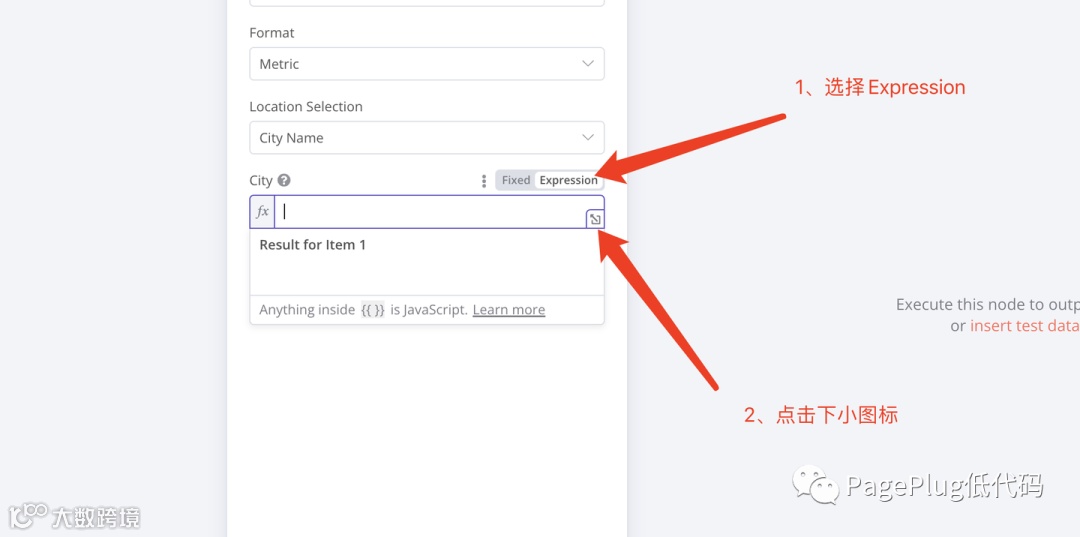The image size is (1080, 537).
Task: Click the fx expression icon
Action: tap(262, 212)
